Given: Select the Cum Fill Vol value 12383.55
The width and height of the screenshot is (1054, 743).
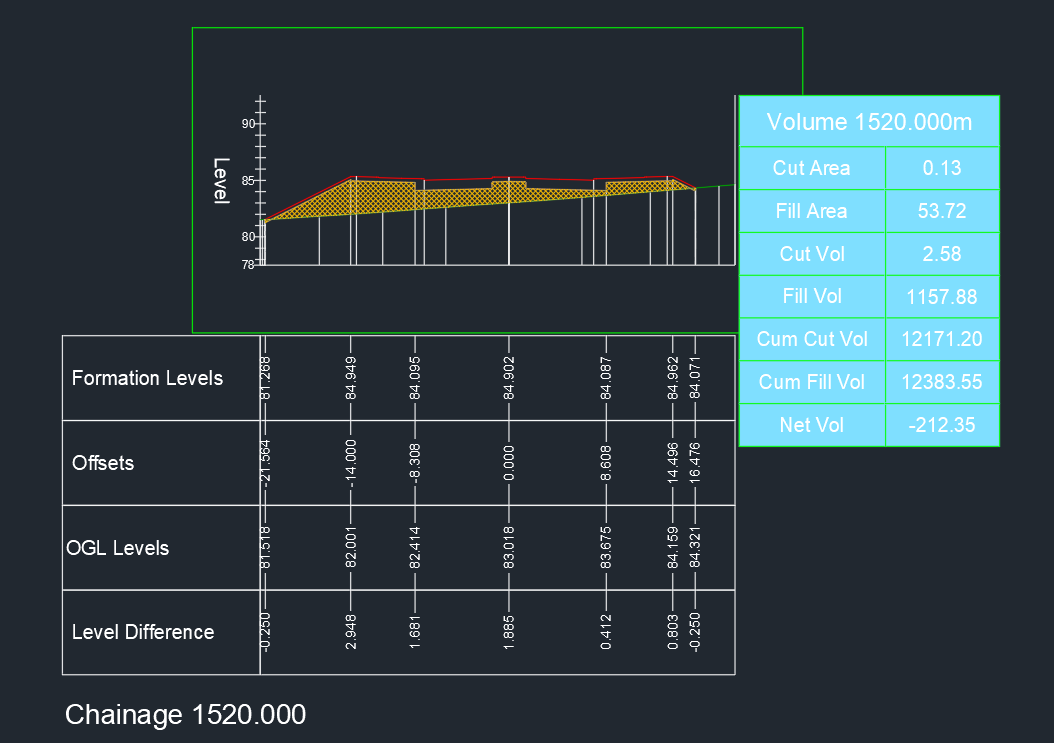Looking at the screenshot, I should 942,382.
